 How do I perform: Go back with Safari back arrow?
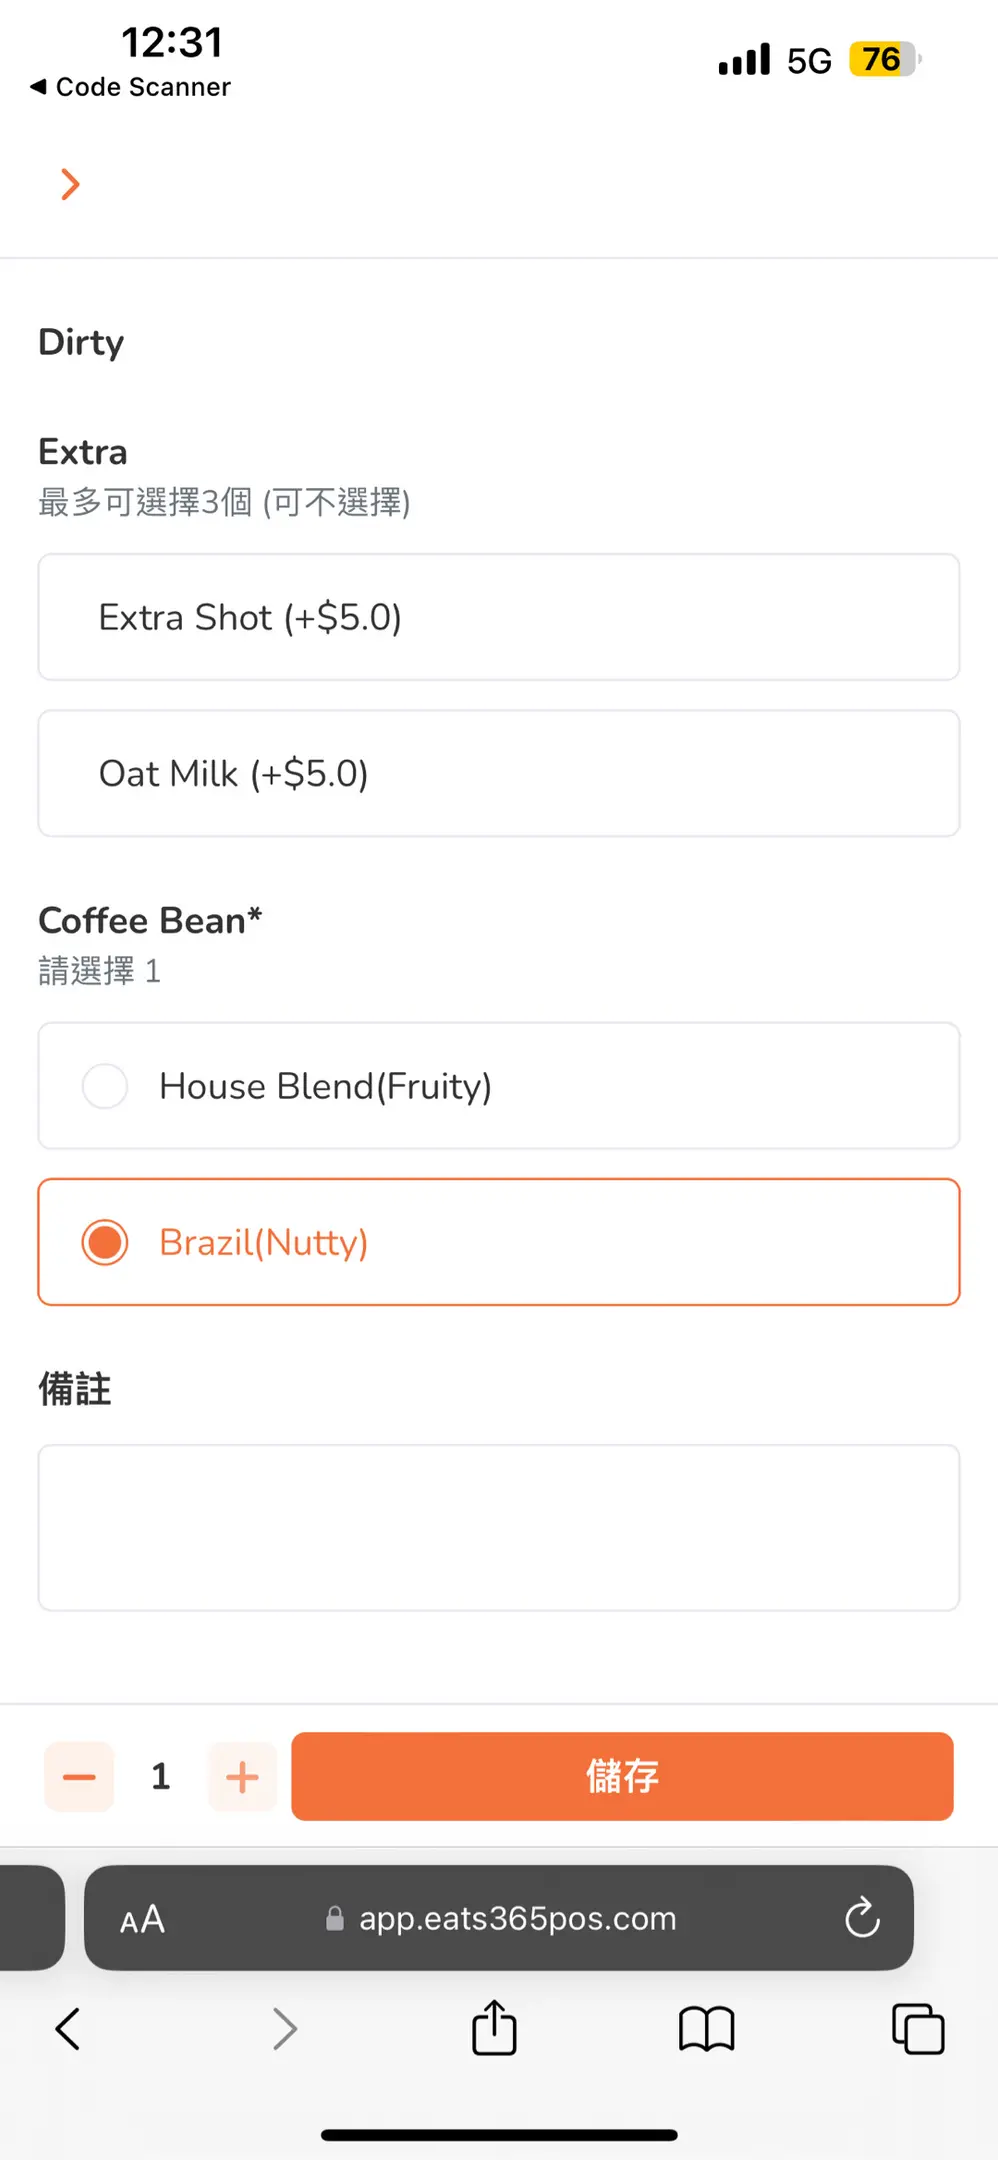click(68, 2029)
